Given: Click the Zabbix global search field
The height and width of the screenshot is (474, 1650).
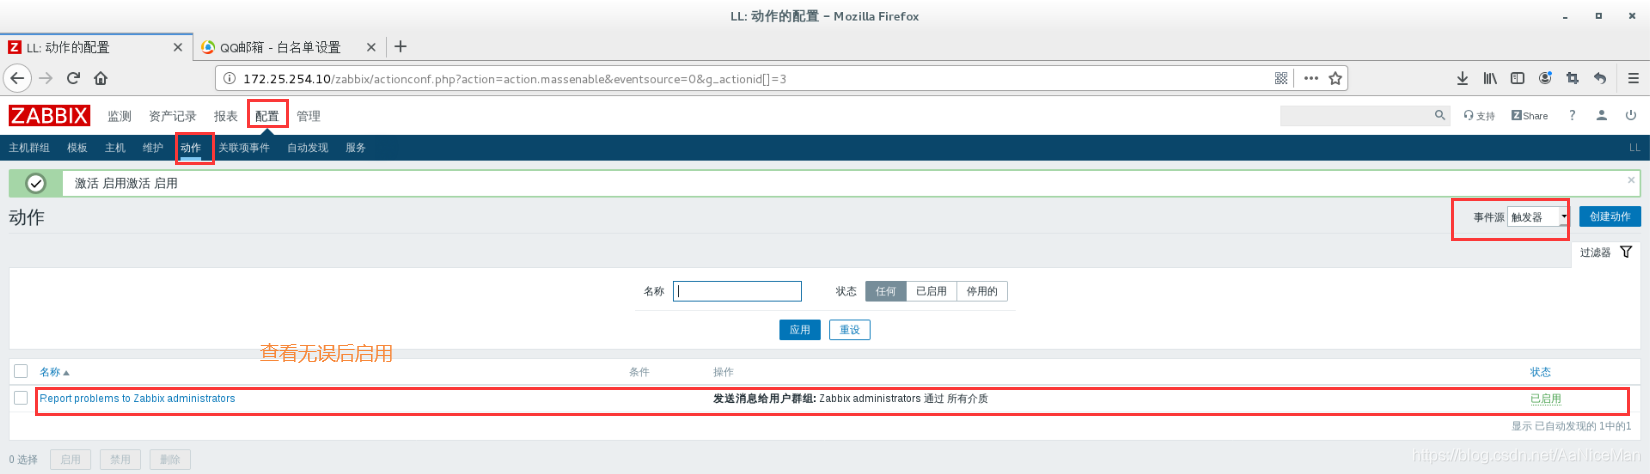Looking at the screenshot, I should 1356,116.
